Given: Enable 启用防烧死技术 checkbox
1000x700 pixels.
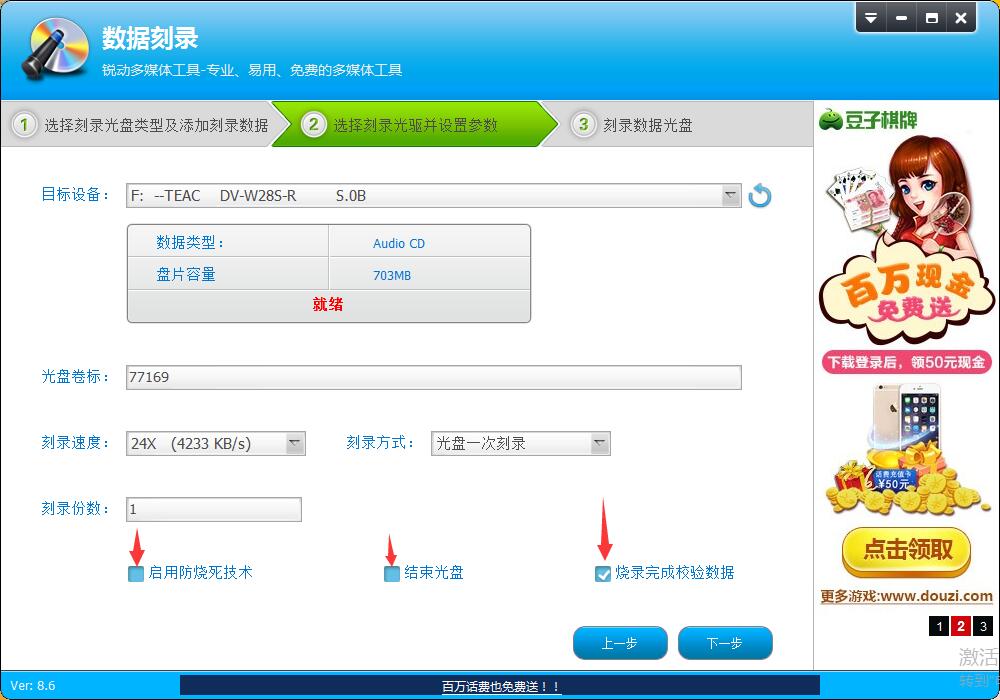Looking at the screenshot, I should point(136,574).
